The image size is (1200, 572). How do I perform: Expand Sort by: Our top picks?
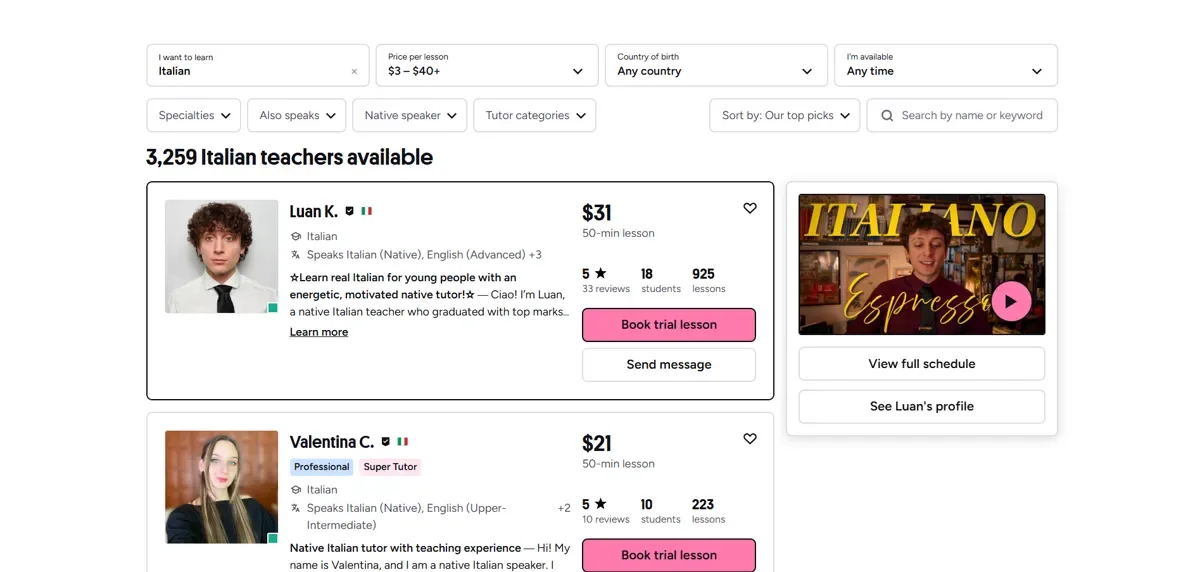click(785, 116)
